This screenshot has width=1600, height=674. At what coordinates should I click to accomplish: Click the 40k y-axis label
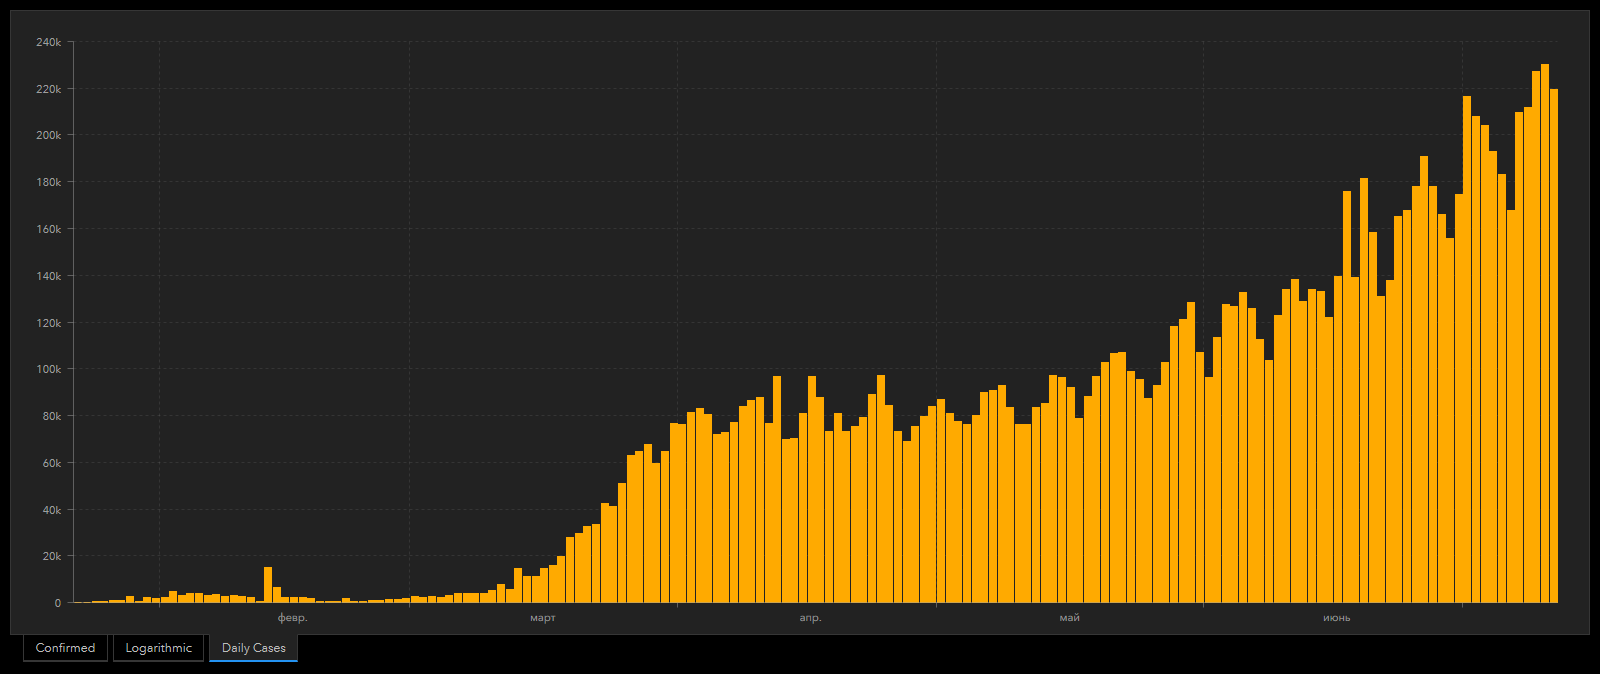(x=51, y=510)
